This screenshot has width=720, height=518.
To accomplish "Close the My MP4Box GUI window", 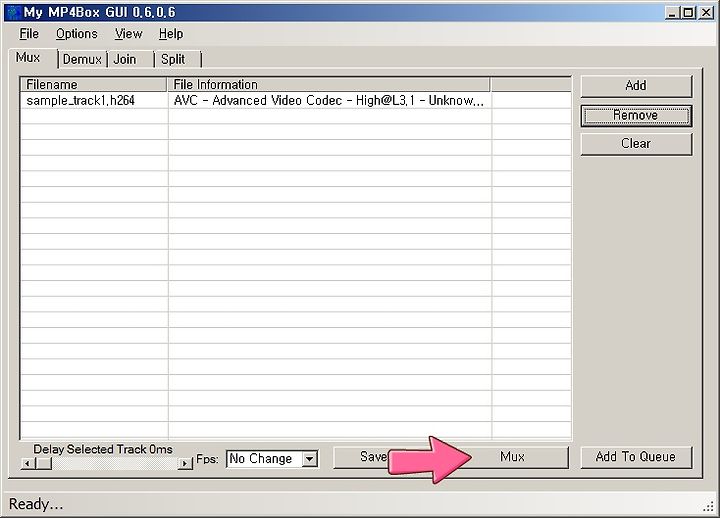I will [x=706, y=13].
